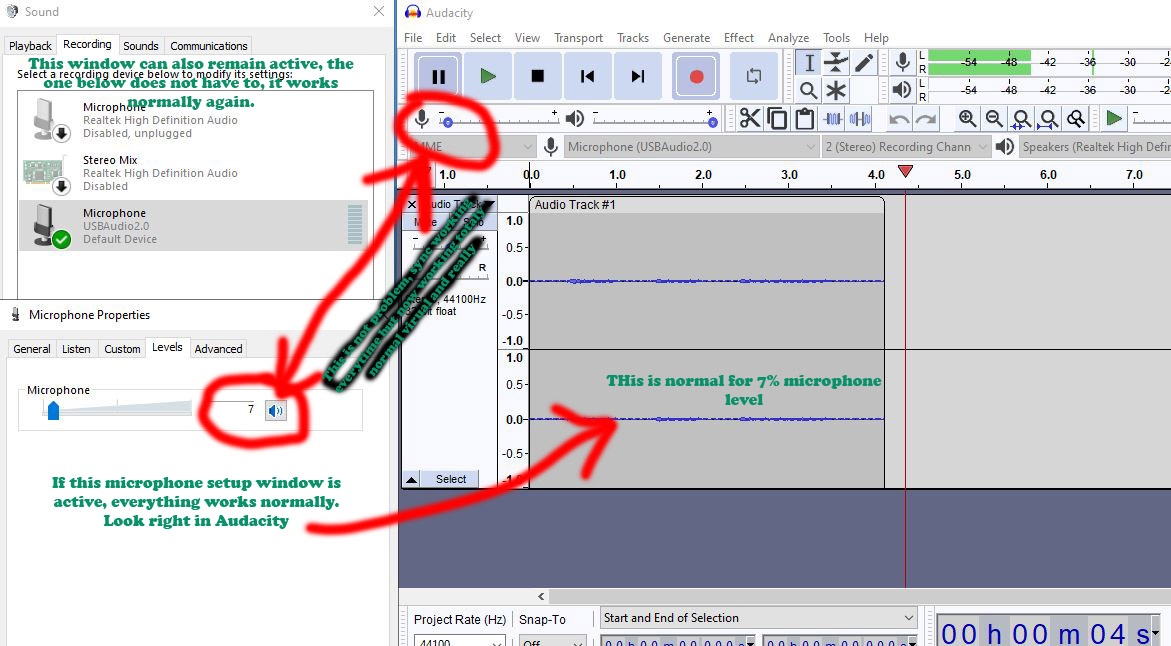
Task: Zoom out of the waveform
Action: [994, 119]
